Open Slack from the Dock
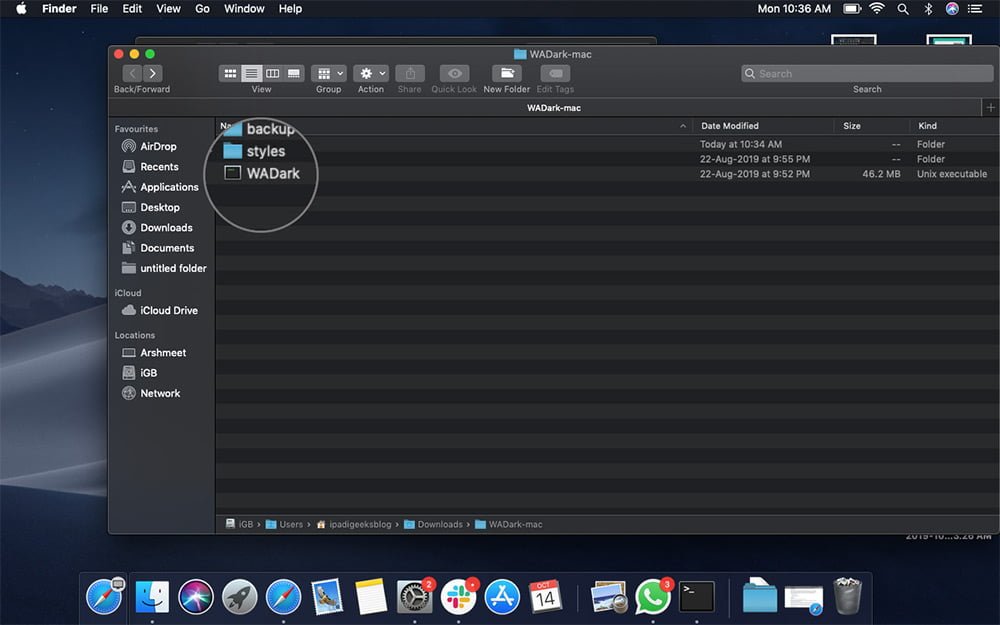 coord(459,598)
